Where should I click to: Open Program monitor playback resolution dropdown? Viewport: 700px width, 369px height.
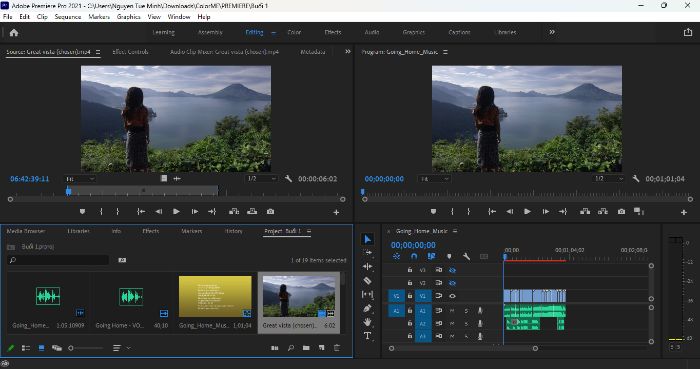(609, 178)
